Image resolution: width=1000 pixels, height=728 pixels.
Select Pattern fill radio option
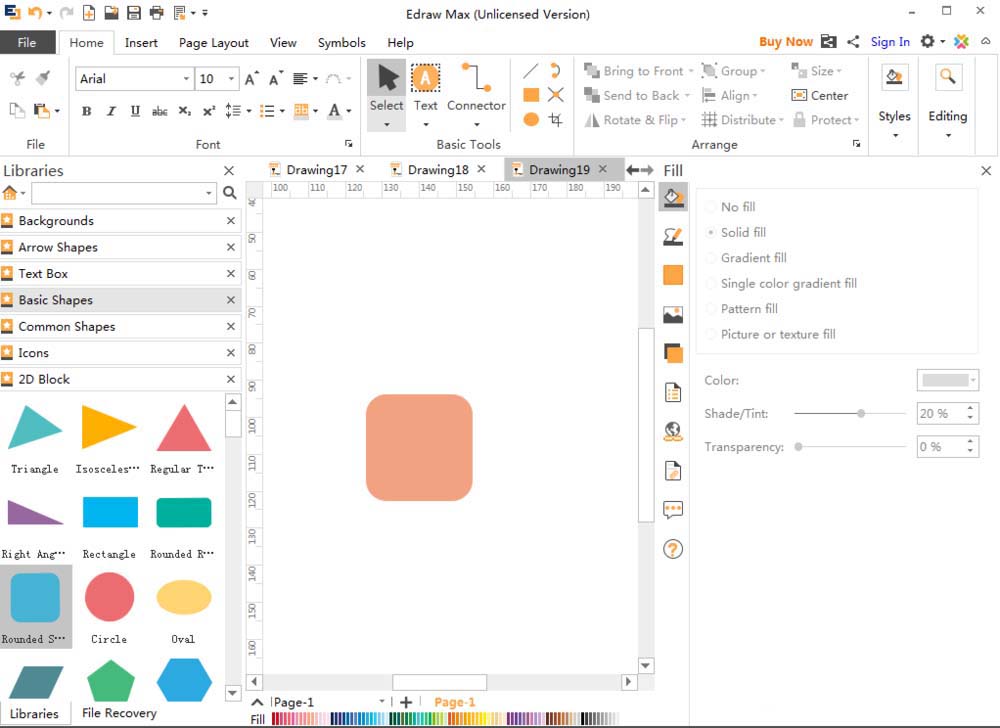point(711,309)
